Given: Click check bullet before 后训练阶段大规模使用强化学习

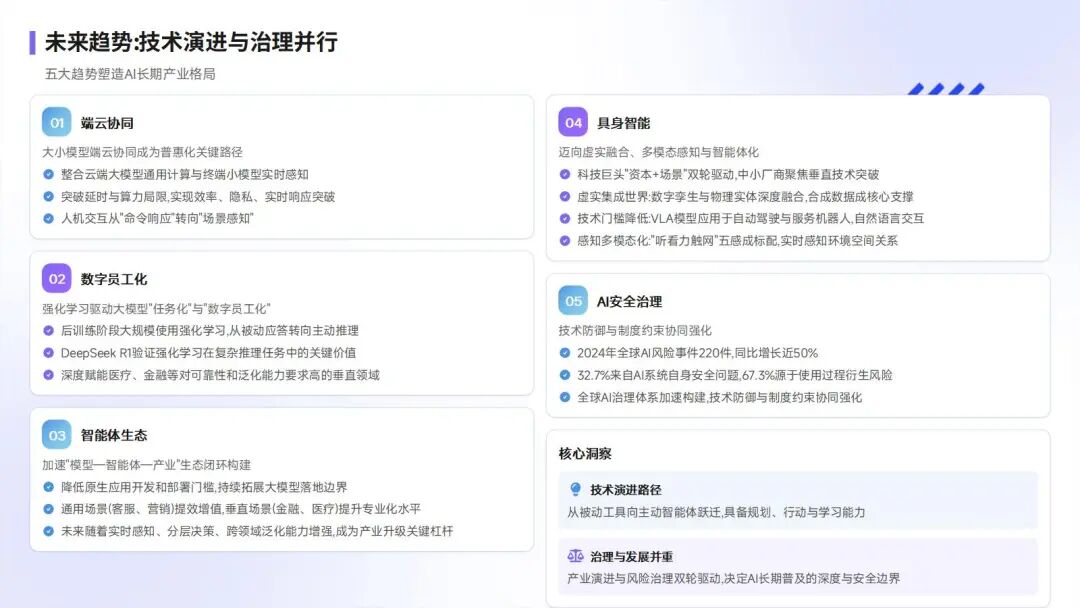Looking at the screenshot, I should click(48, 331).
